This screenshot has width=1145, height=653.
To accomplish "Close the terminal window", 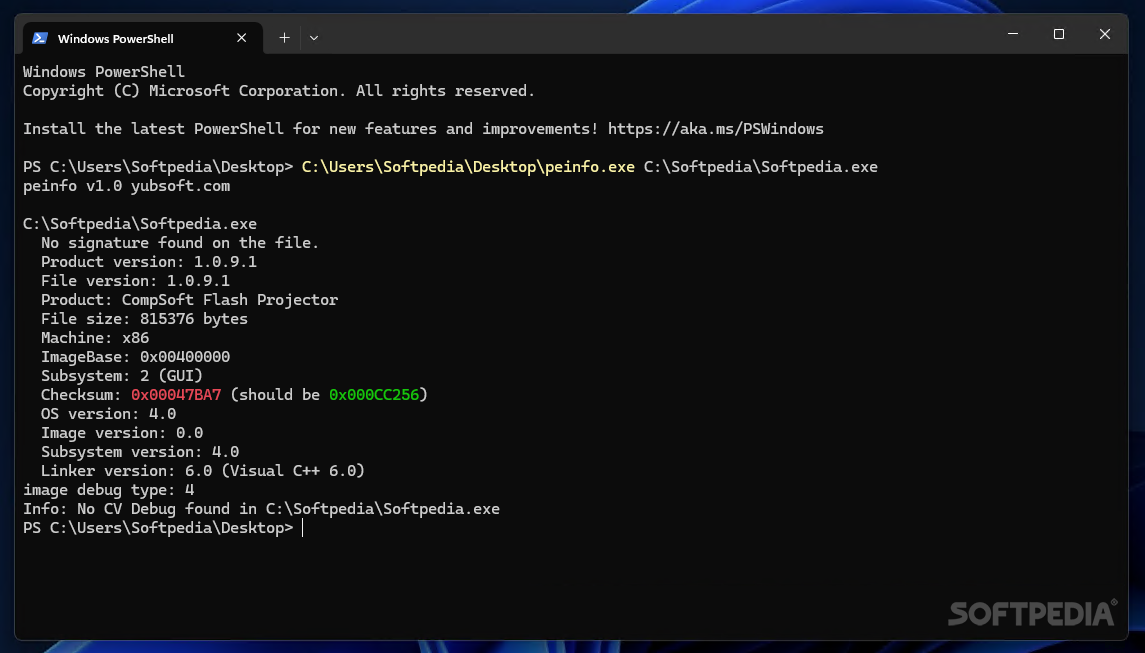I will [x=1105, y=34].
